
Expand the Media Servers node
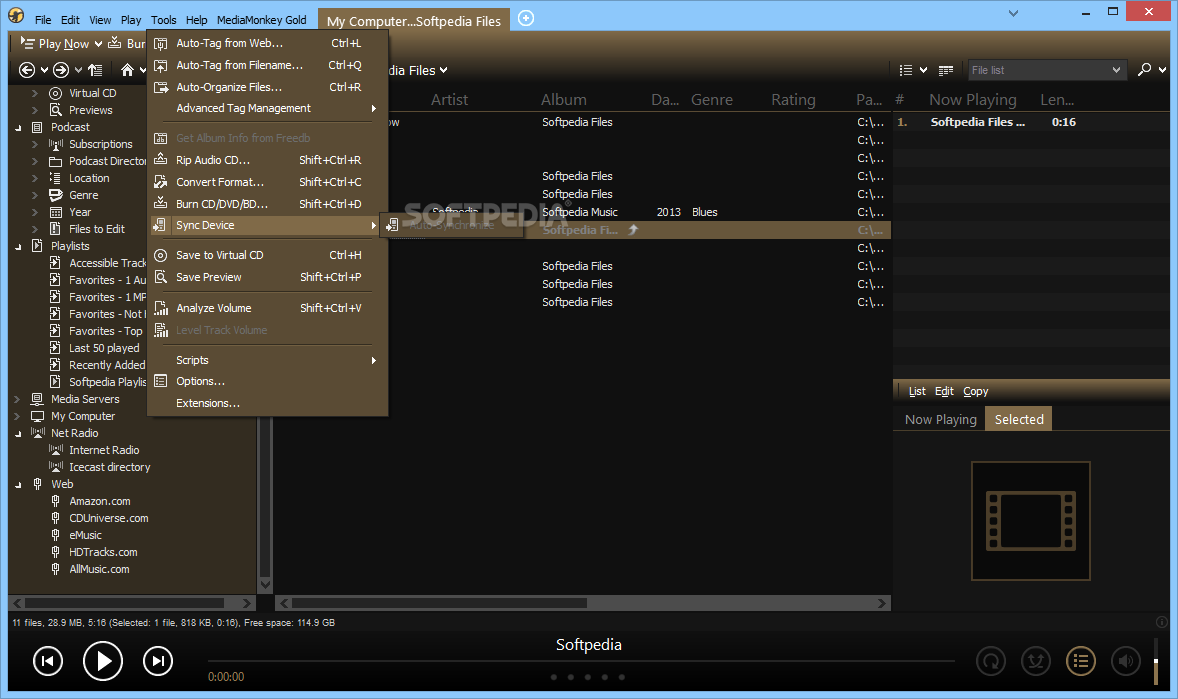pyautogui.click(x=18, y=399)
